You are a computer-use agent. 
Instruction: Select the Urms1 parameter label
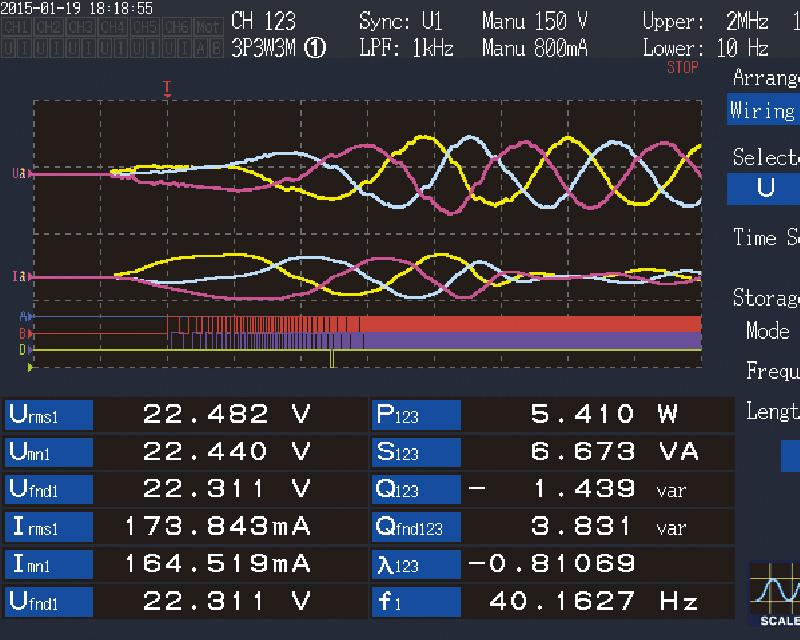click(48, 414)
